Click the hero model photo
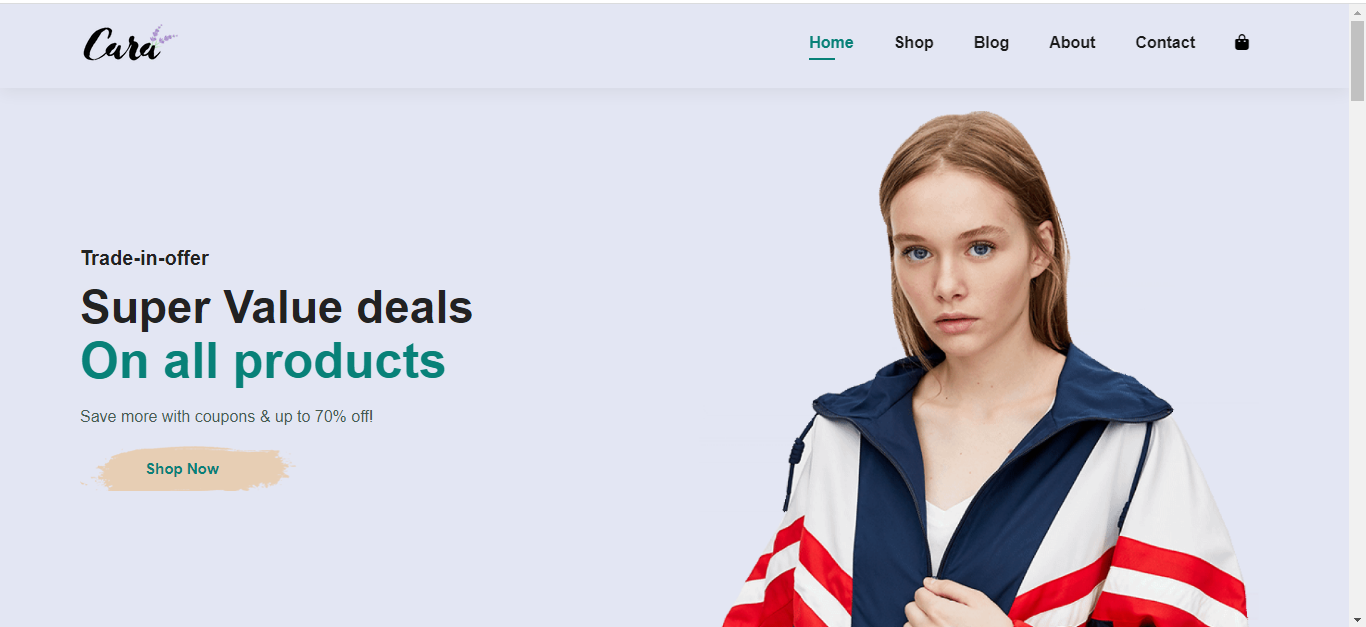 pos(985,368)
